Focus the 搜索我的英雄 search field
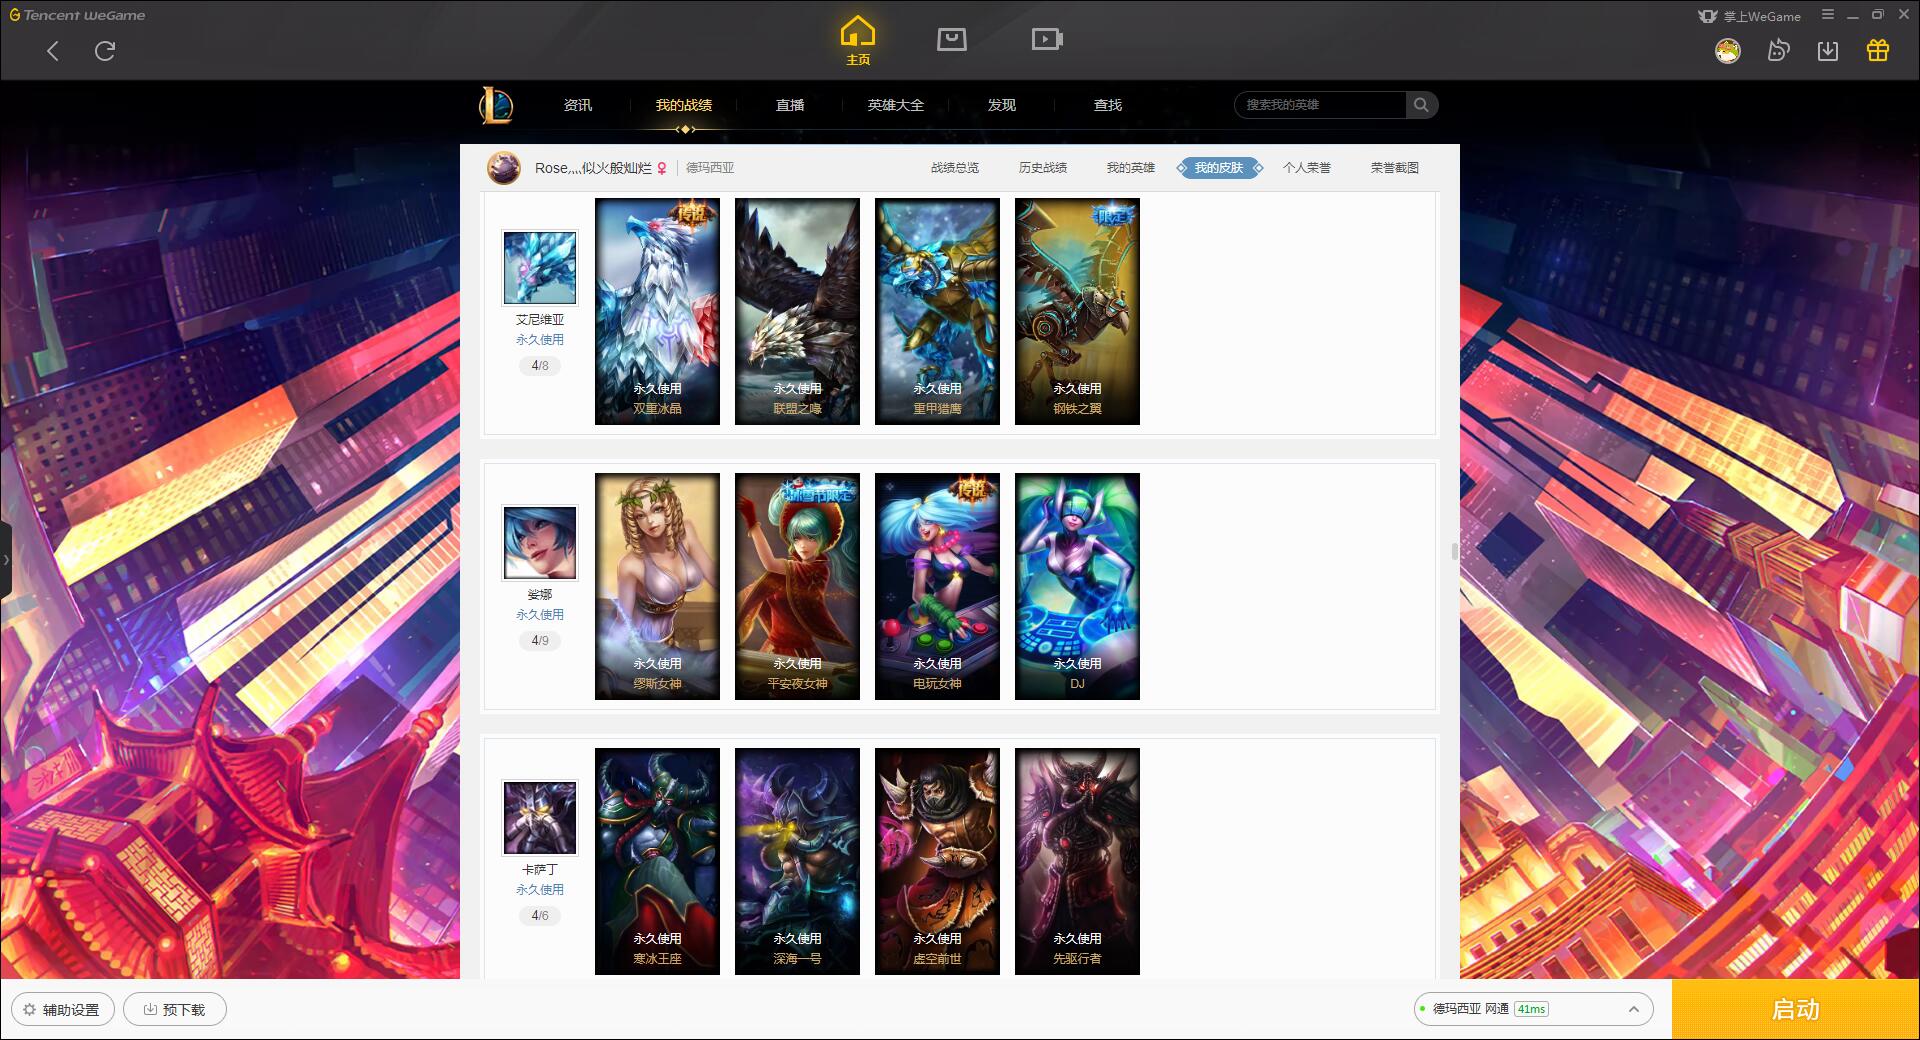 1320,105
